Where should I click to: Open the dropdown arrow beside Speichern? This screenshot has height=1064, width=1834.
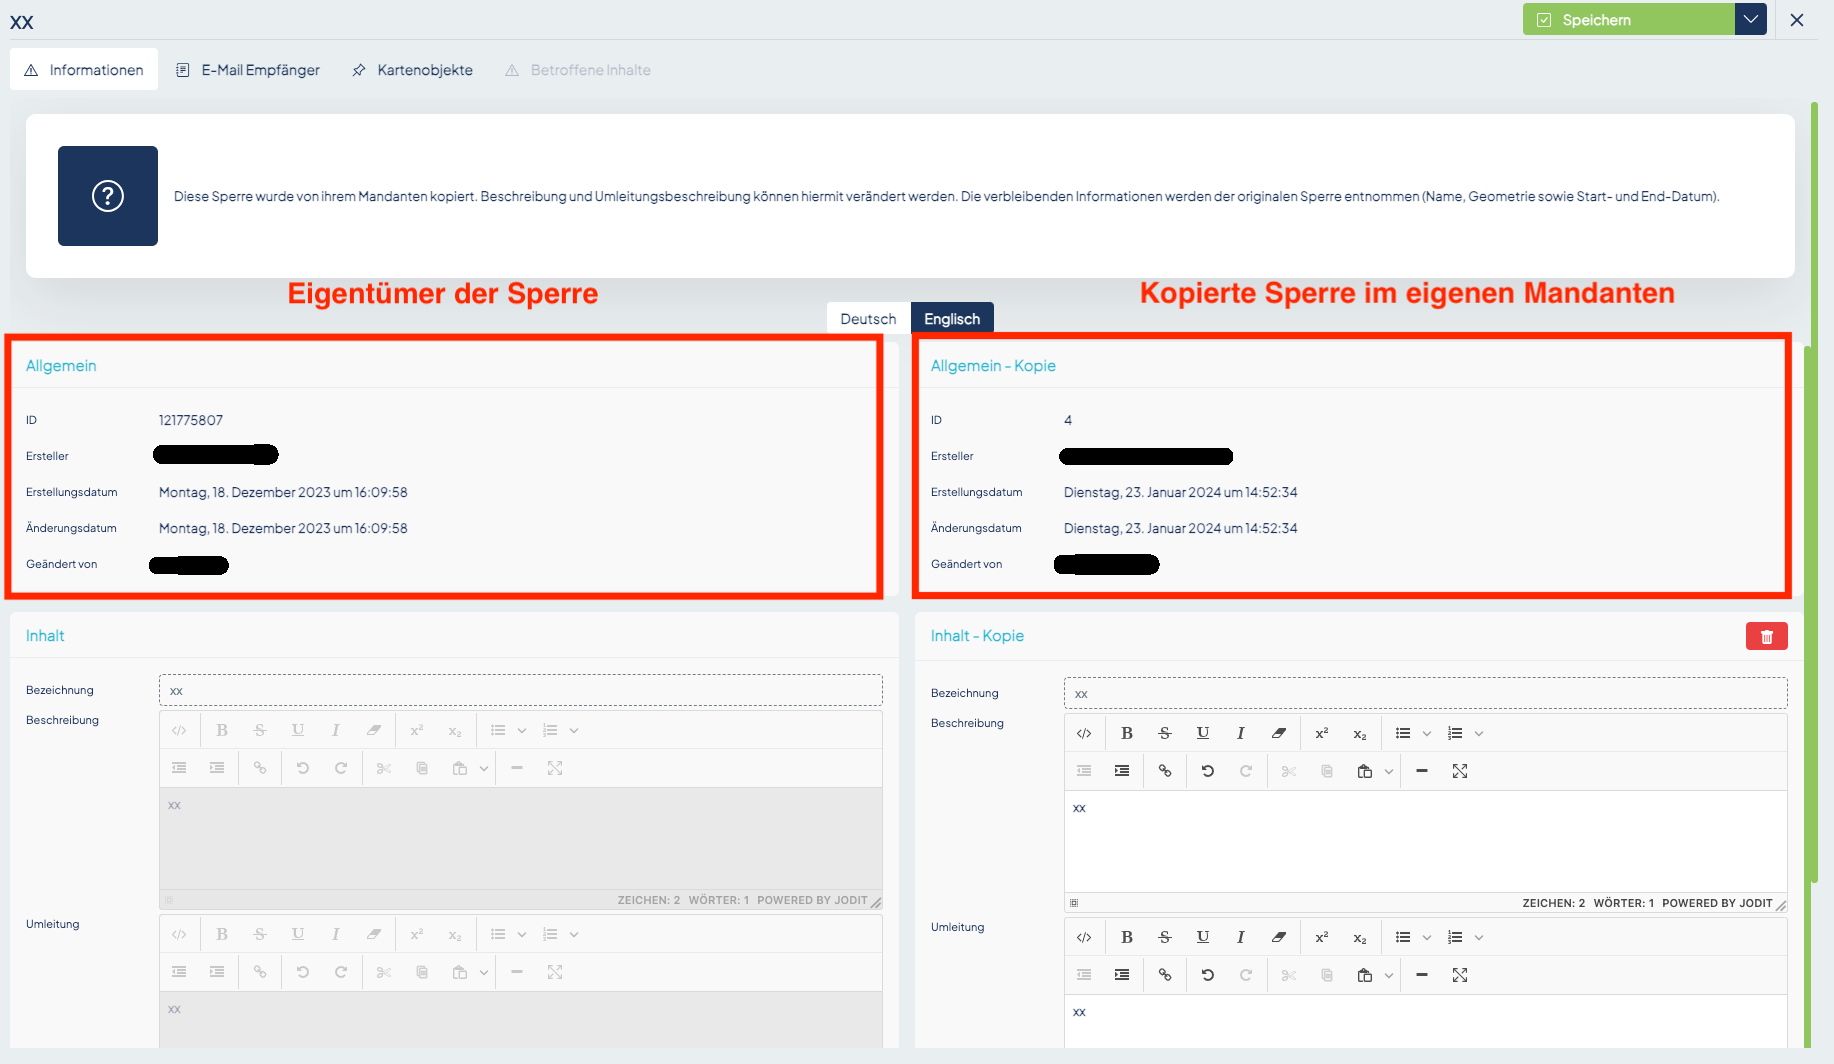tap(1750, 20)
